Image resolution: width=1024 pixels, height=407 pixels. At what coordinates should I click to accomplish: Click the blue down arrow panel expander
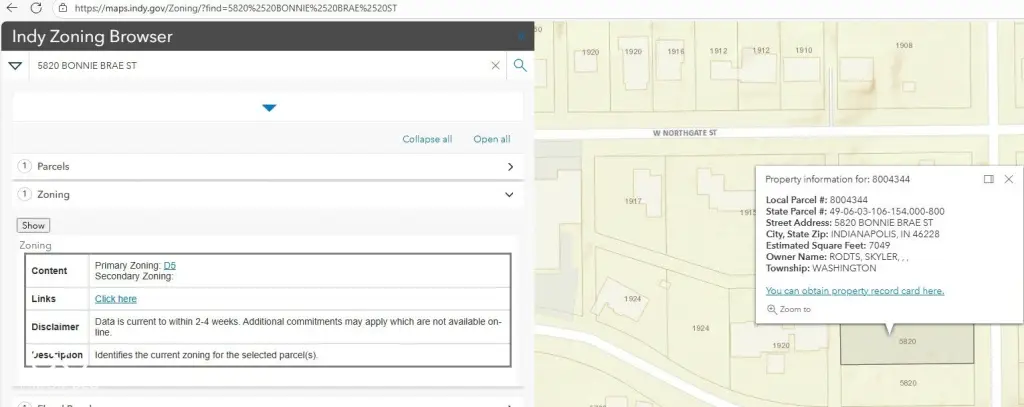(268, 108)
